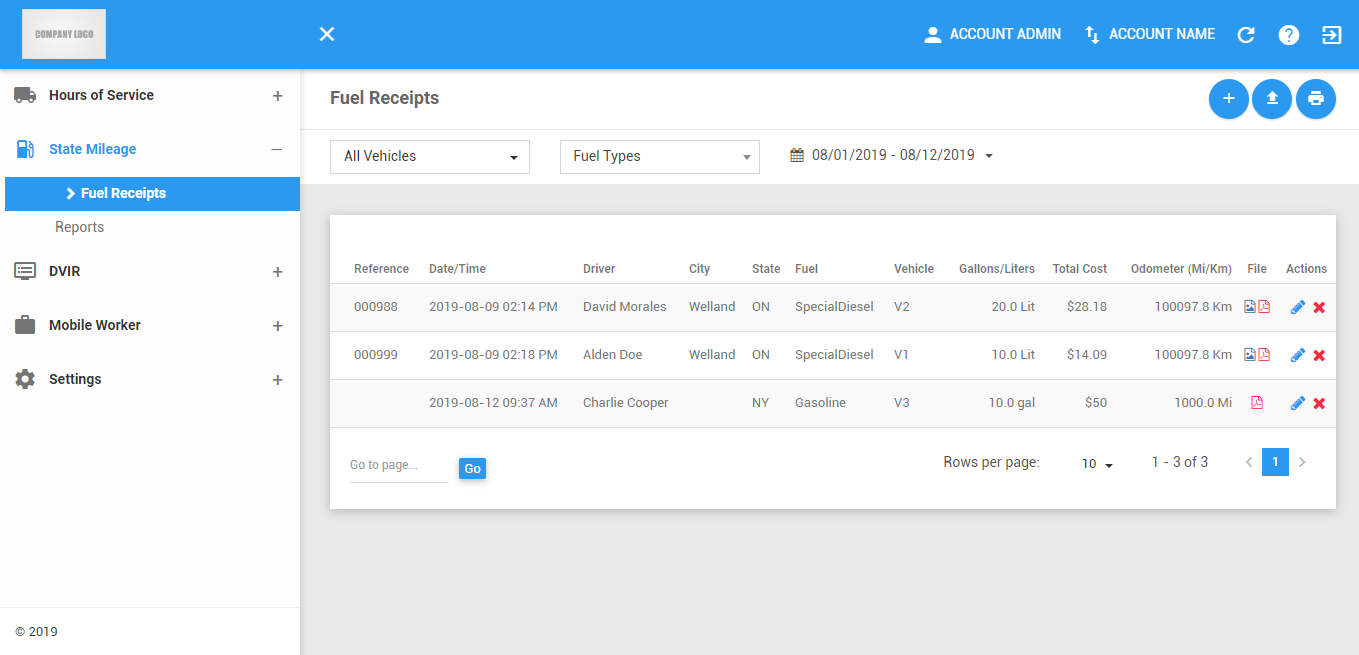This screenshot has height=655, width=1359.
Task: Open Mobile Worker menu label
Action: [95, 325]
